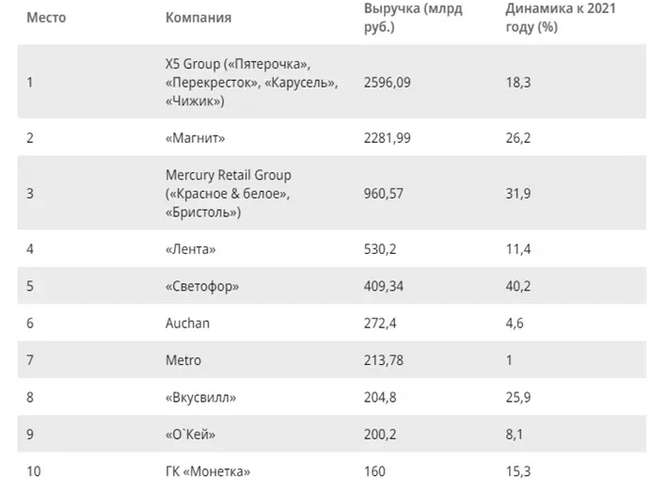Viewport: 650px width, 491px height.
Task: Click the 409,34 revenue cell
Action: tap(384, 285)
